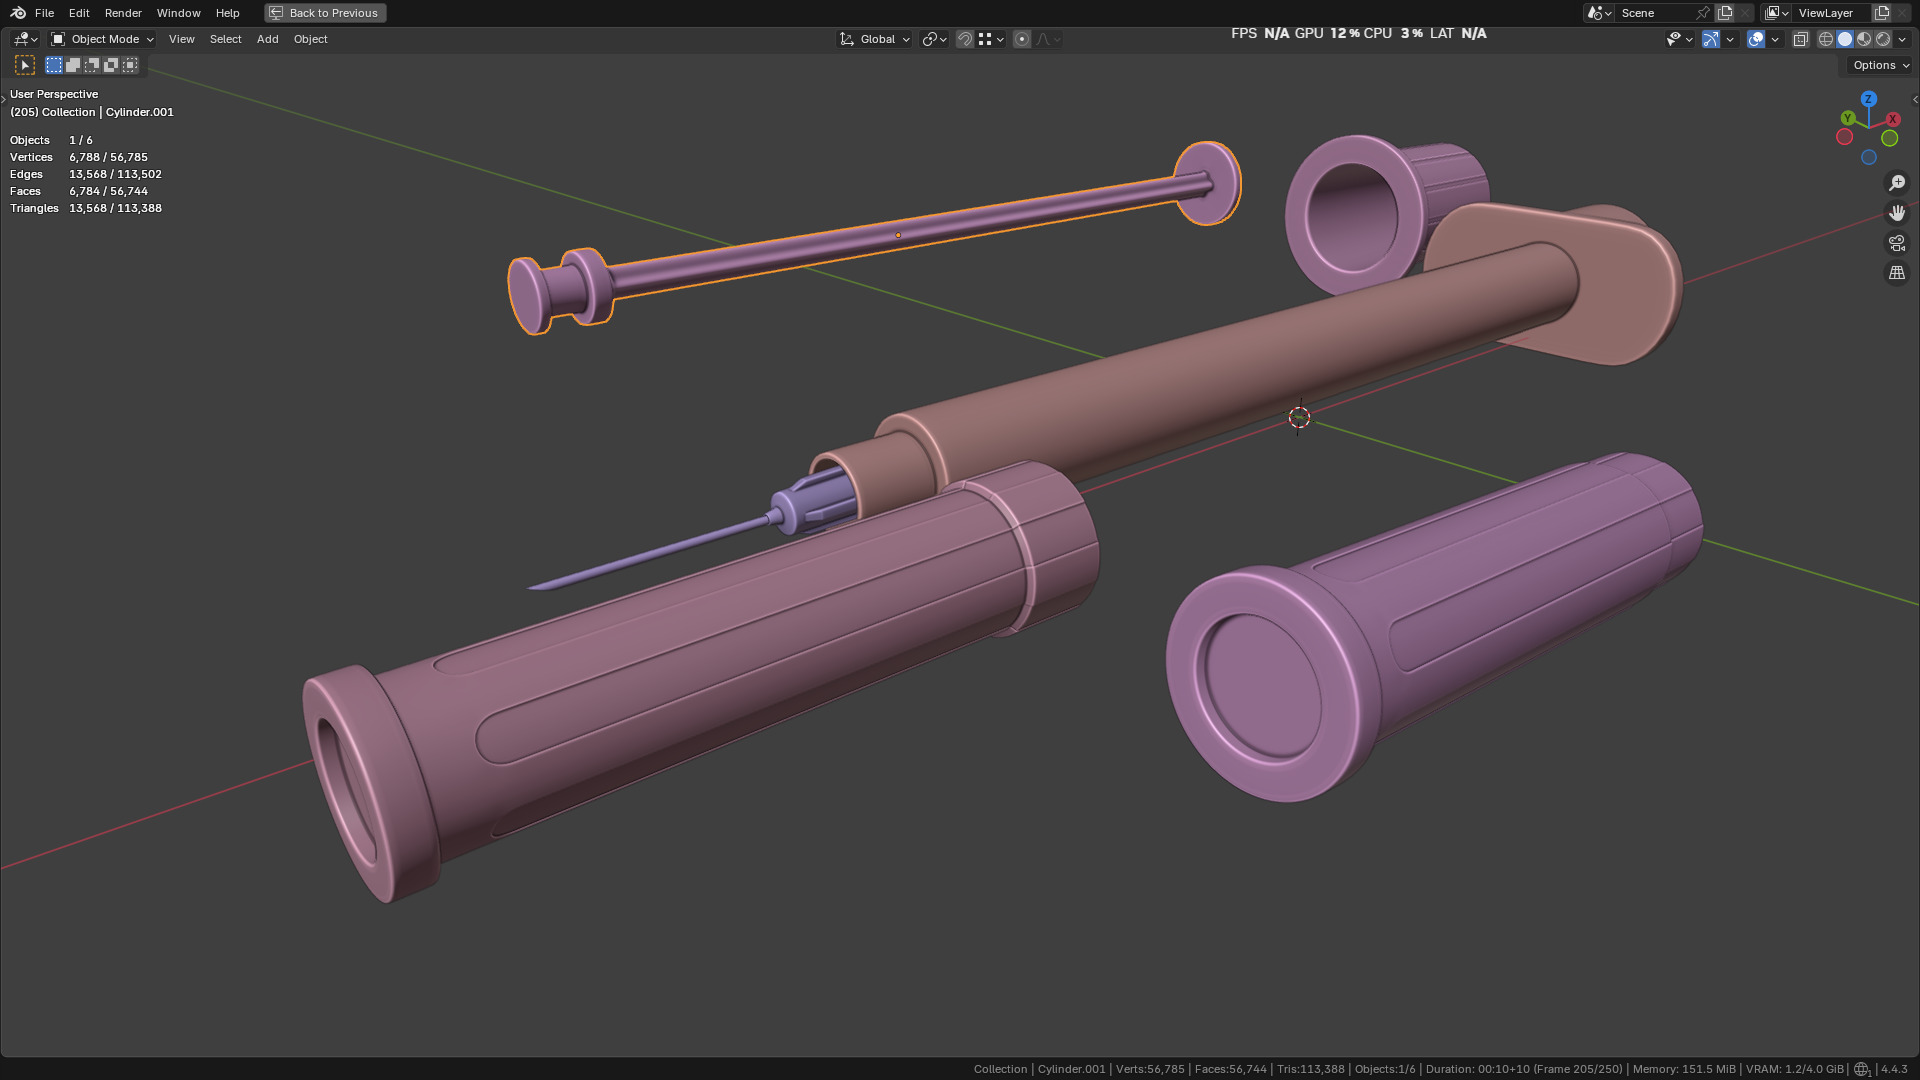Screen dimensions: 1920x1080
Task: Open the world online access globe icon
Action: tap(1861, 1069)
